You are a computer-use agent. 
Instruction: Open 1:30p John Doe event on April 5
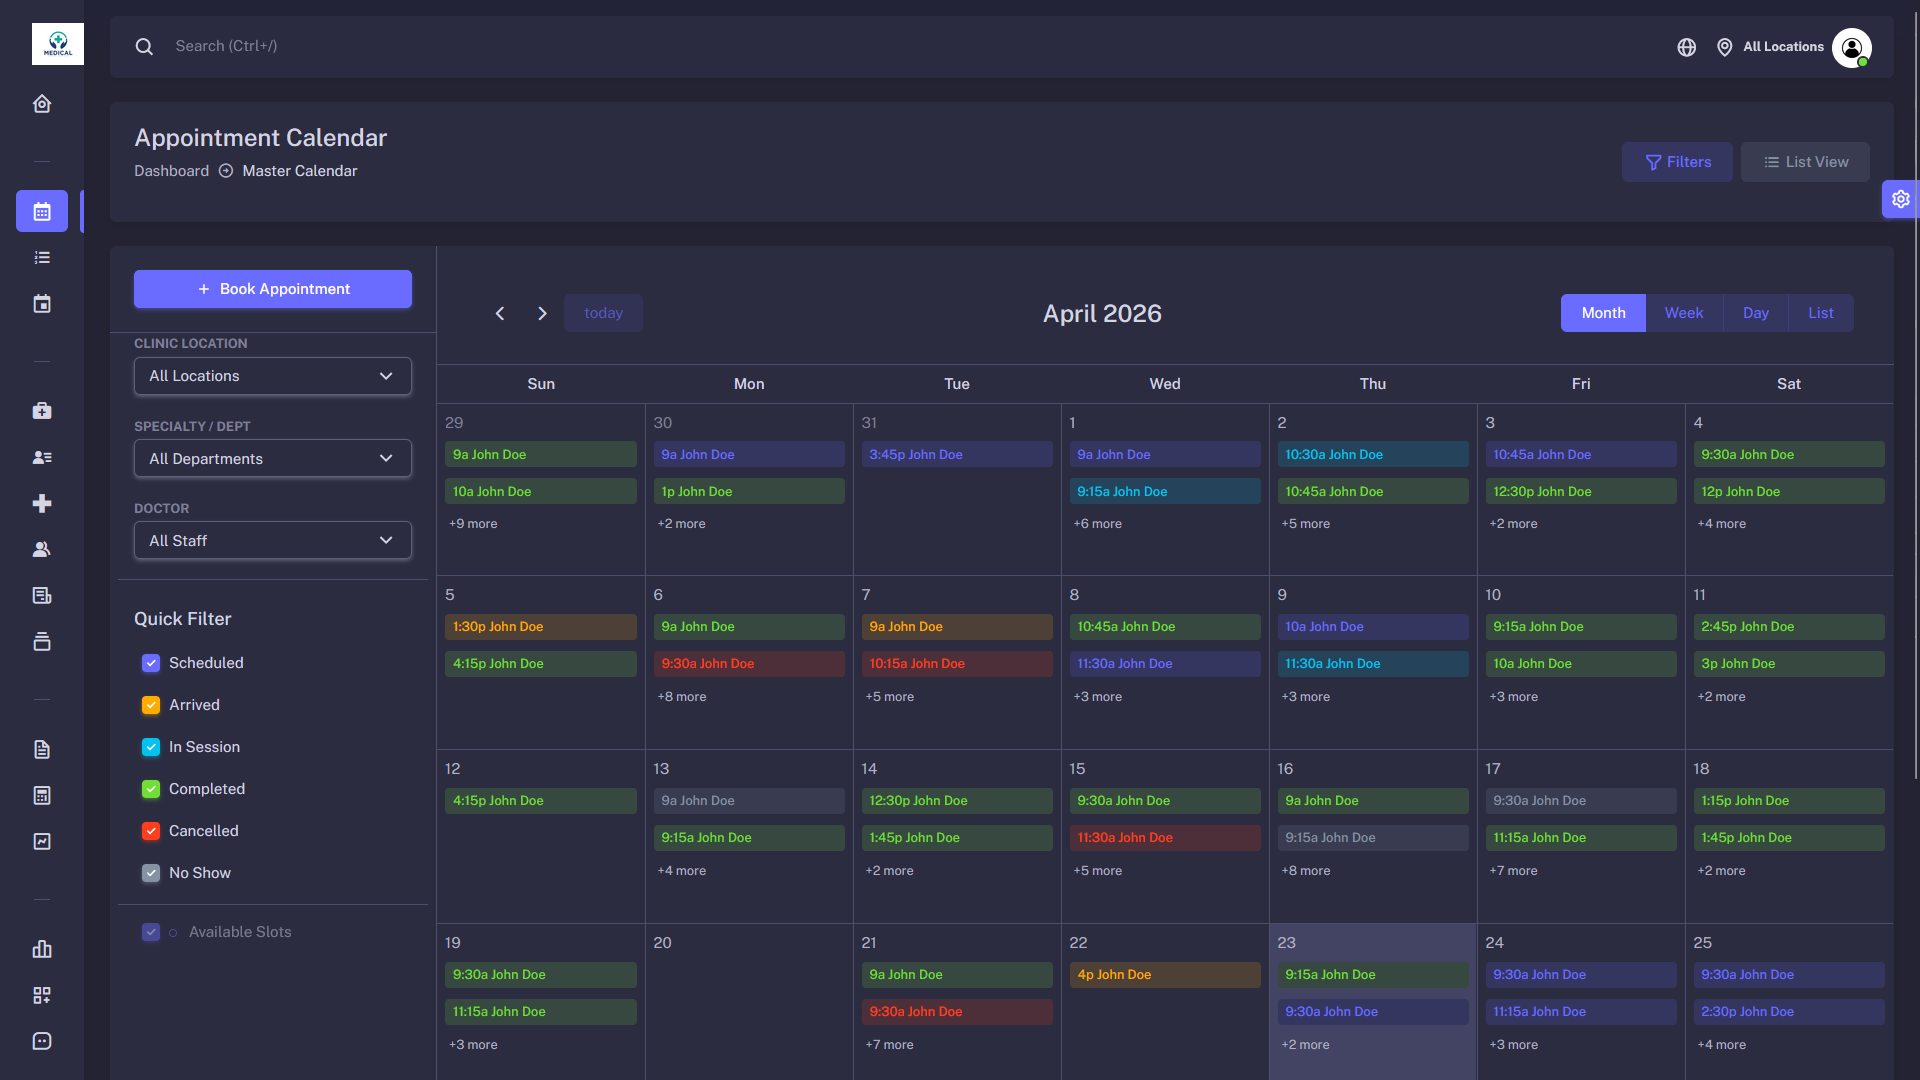[x=541, y=627]
